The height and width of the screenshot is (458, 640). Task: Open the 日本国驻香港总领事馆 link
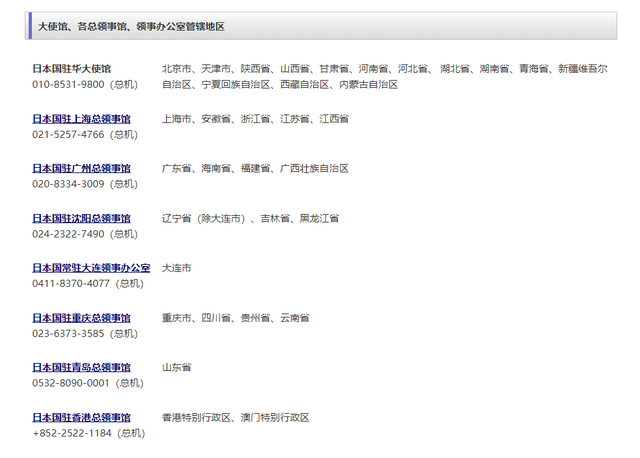click(82, 418)
